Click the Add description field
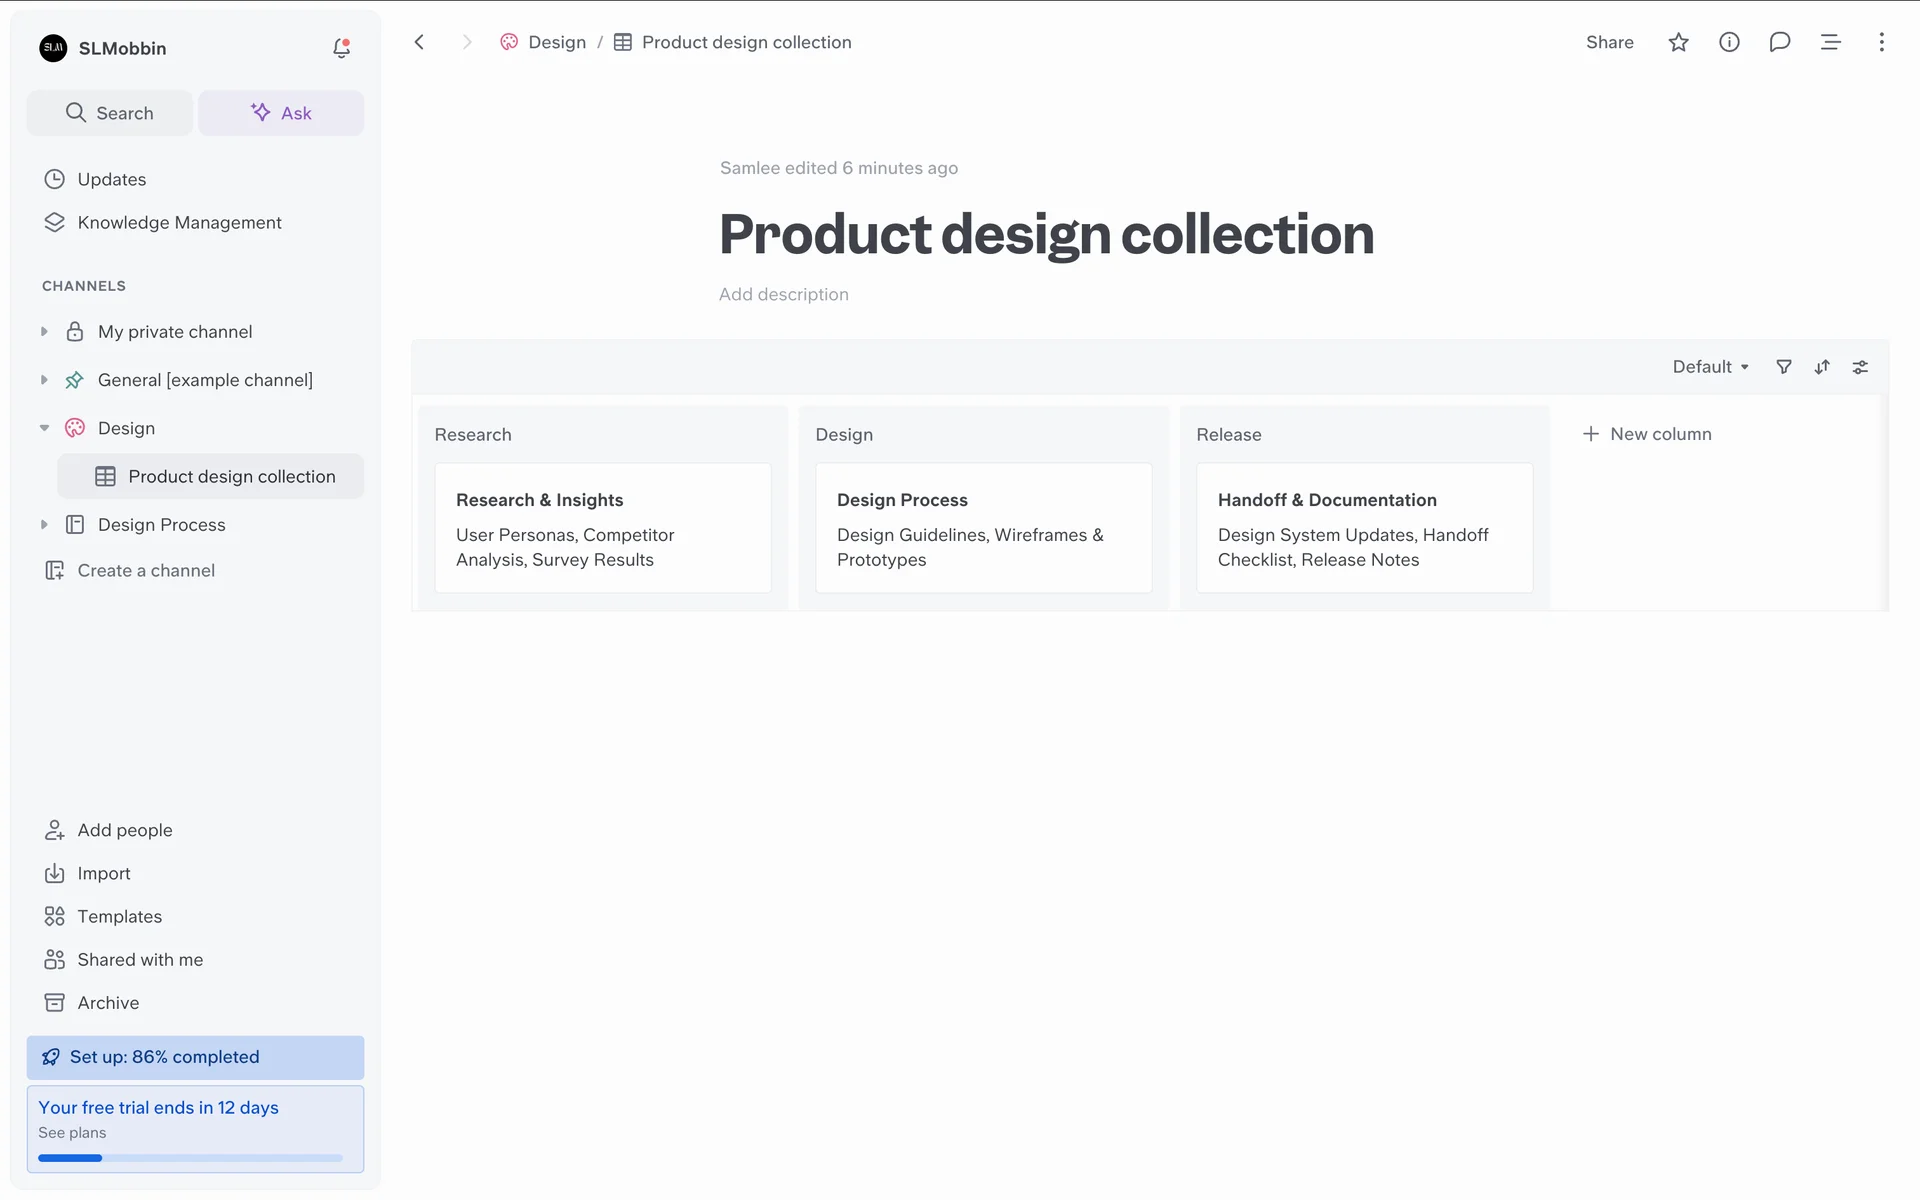Image resolution: width=1920 pixels, height=1200 pixels. [x=783, y=294]
